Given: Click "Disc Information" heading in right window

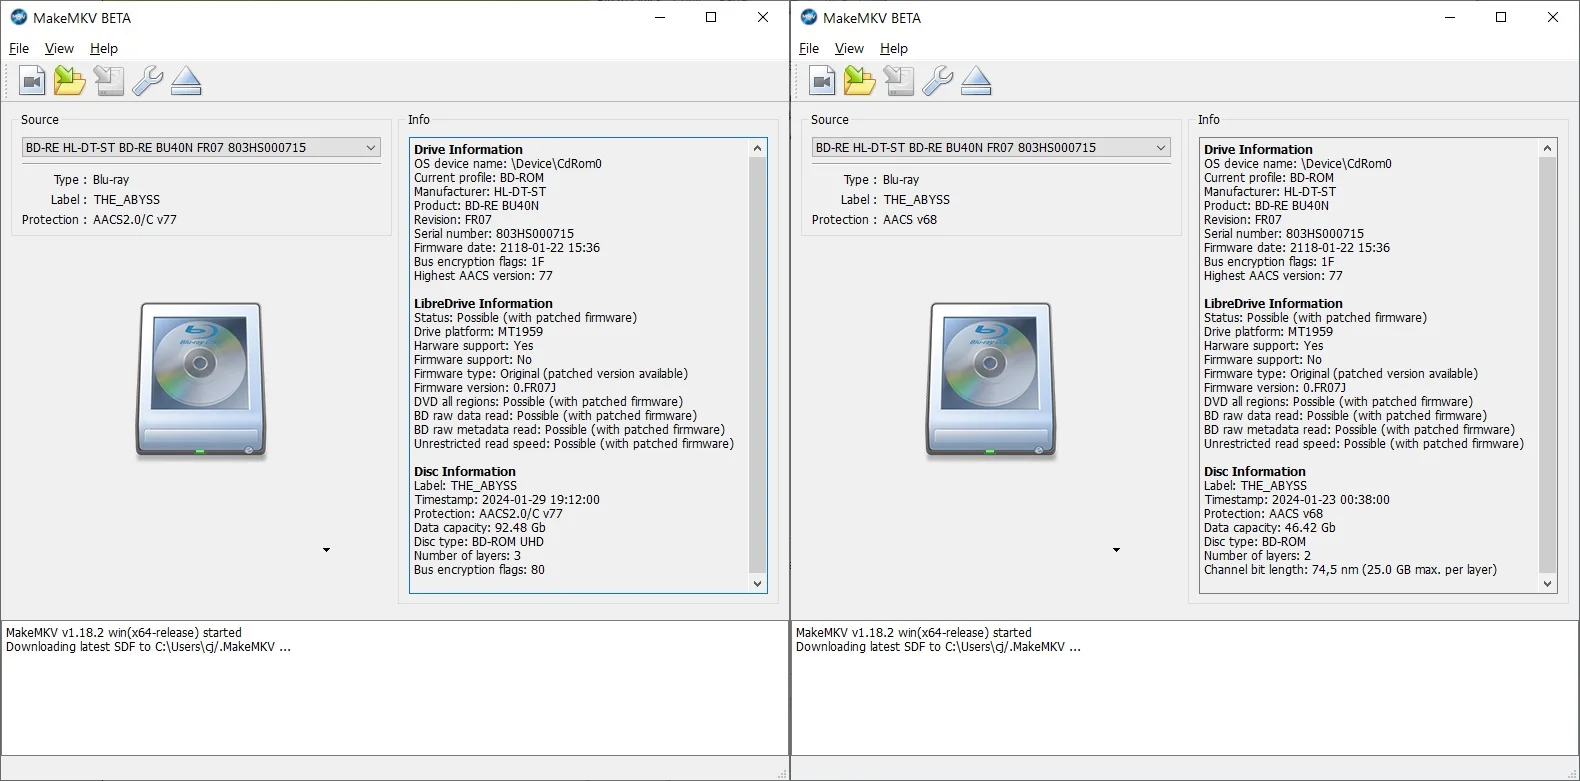Looking at the screenshot, I should coord(1255,472).
